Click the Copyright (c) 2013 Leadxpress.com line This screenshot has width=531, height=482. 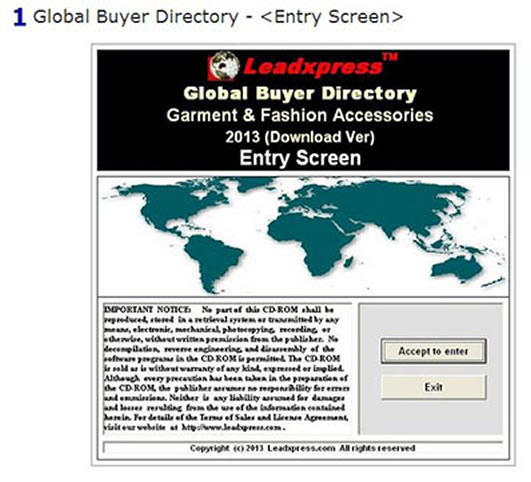tap(302, 448)
